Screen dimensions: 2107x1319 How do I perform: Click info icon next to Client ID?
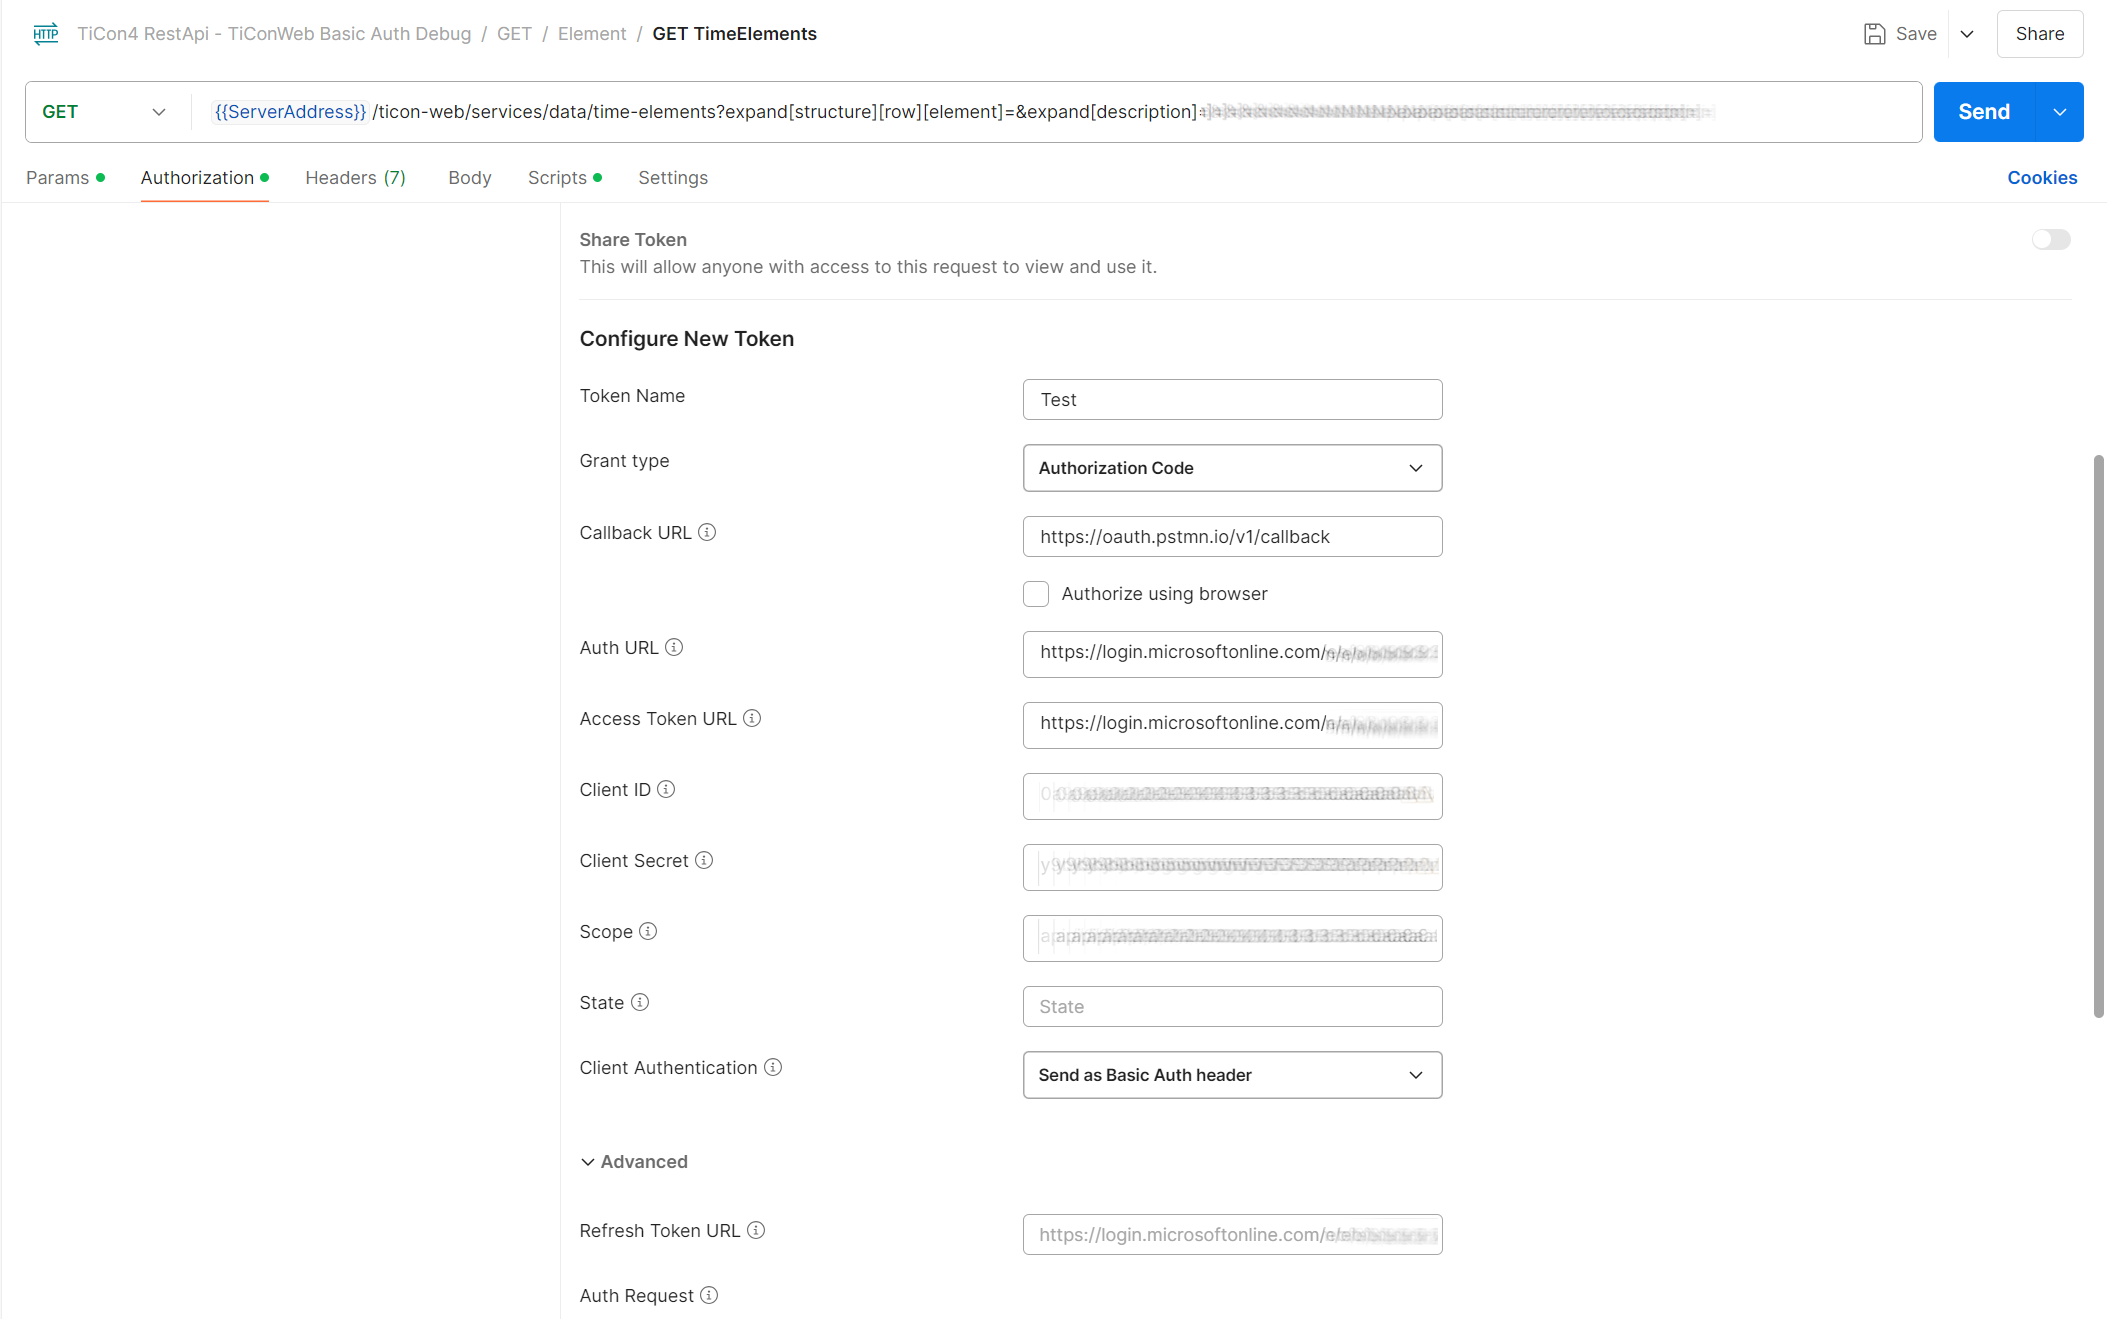(x=666, y=789)
